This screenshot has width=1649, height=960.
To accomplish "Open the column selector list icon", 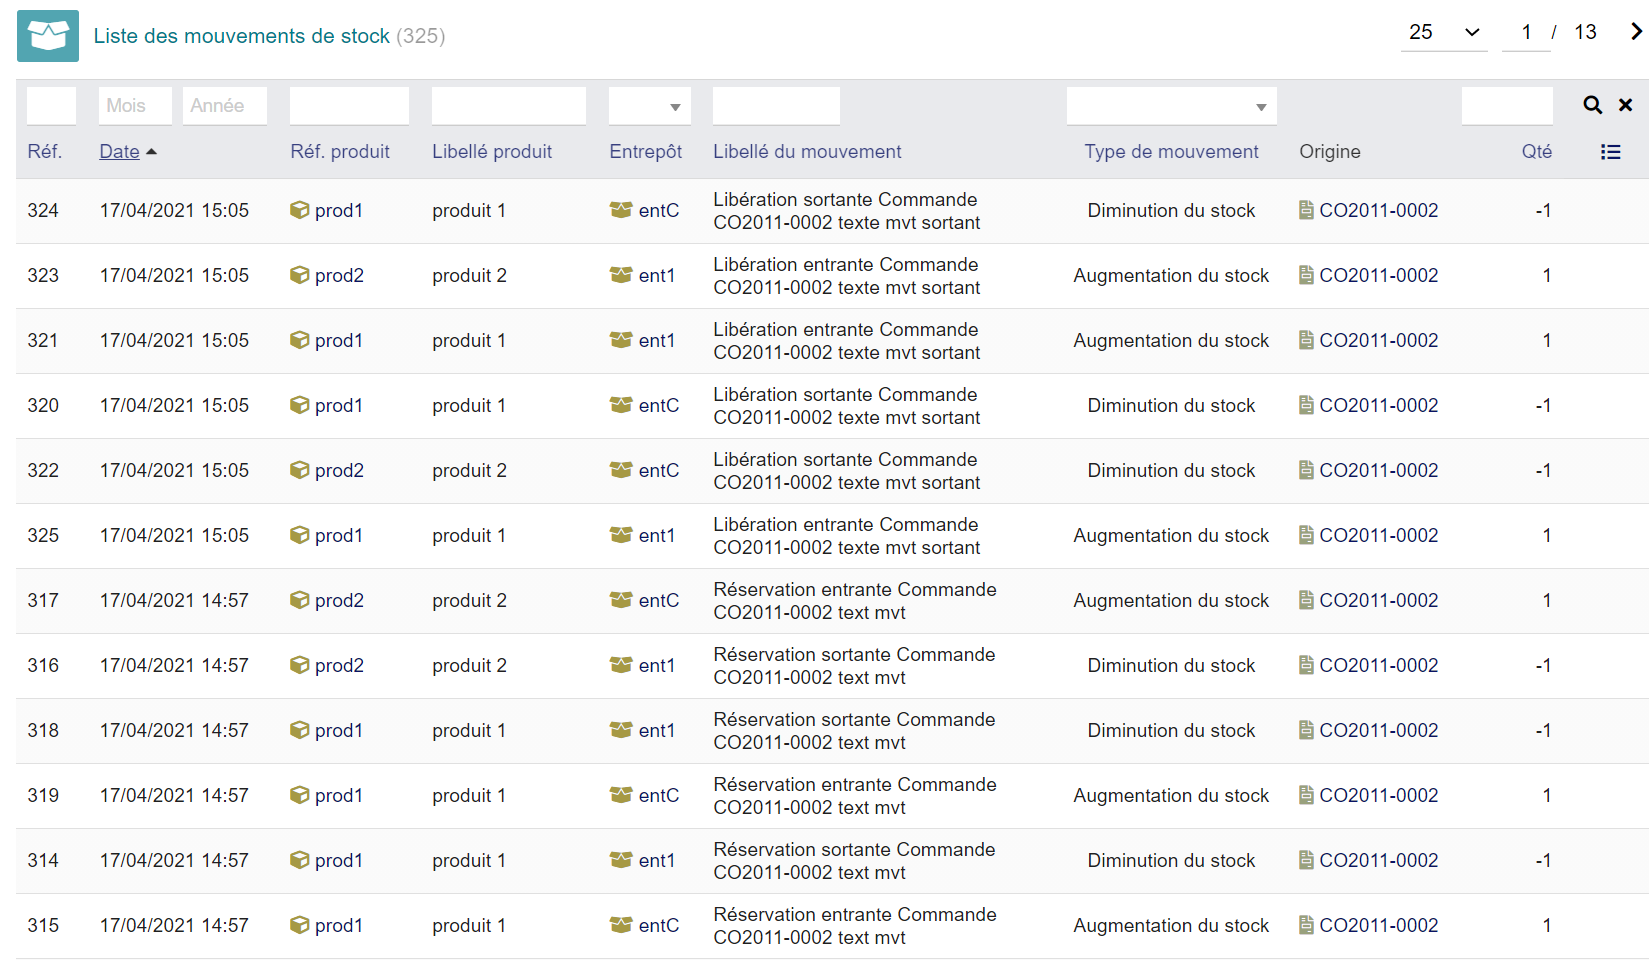I will point(1610,152).
